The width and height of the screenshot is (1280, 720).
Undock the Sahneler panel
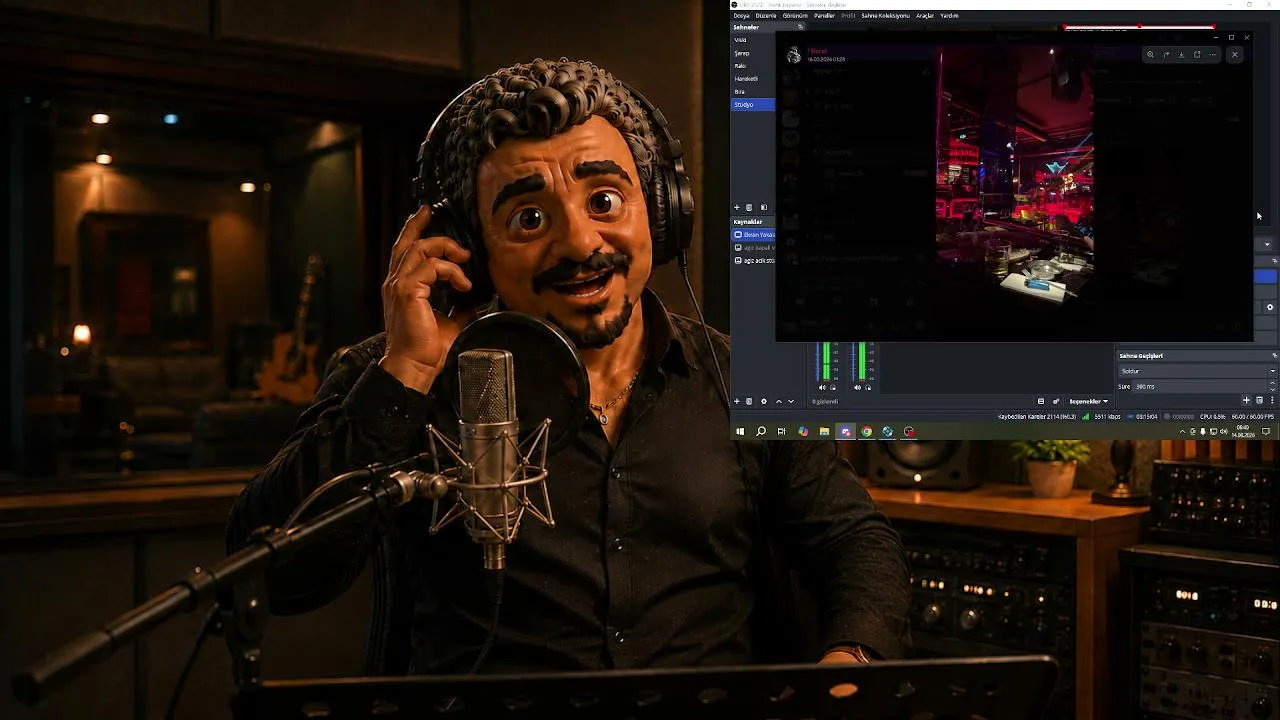tap(800, 27)
